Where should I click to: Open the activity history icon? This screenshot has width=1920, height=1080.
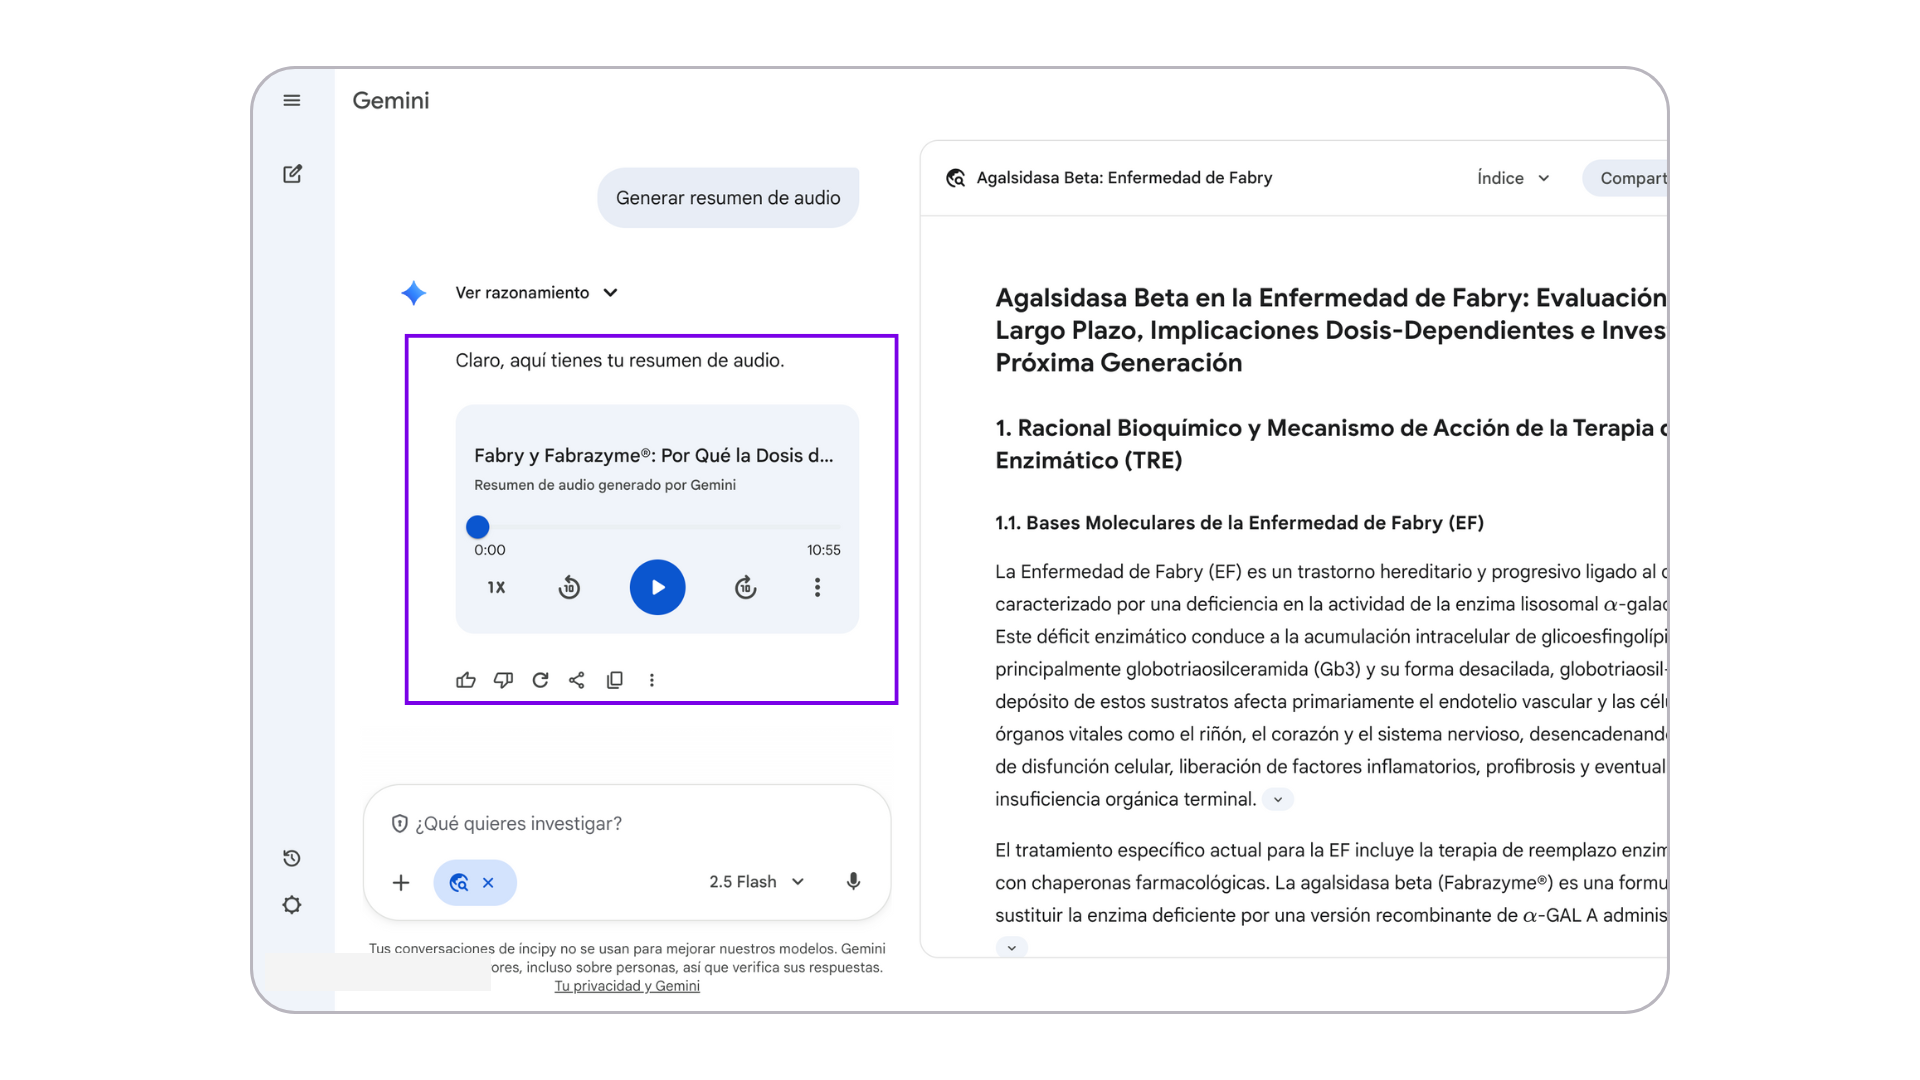pos(292,858)
